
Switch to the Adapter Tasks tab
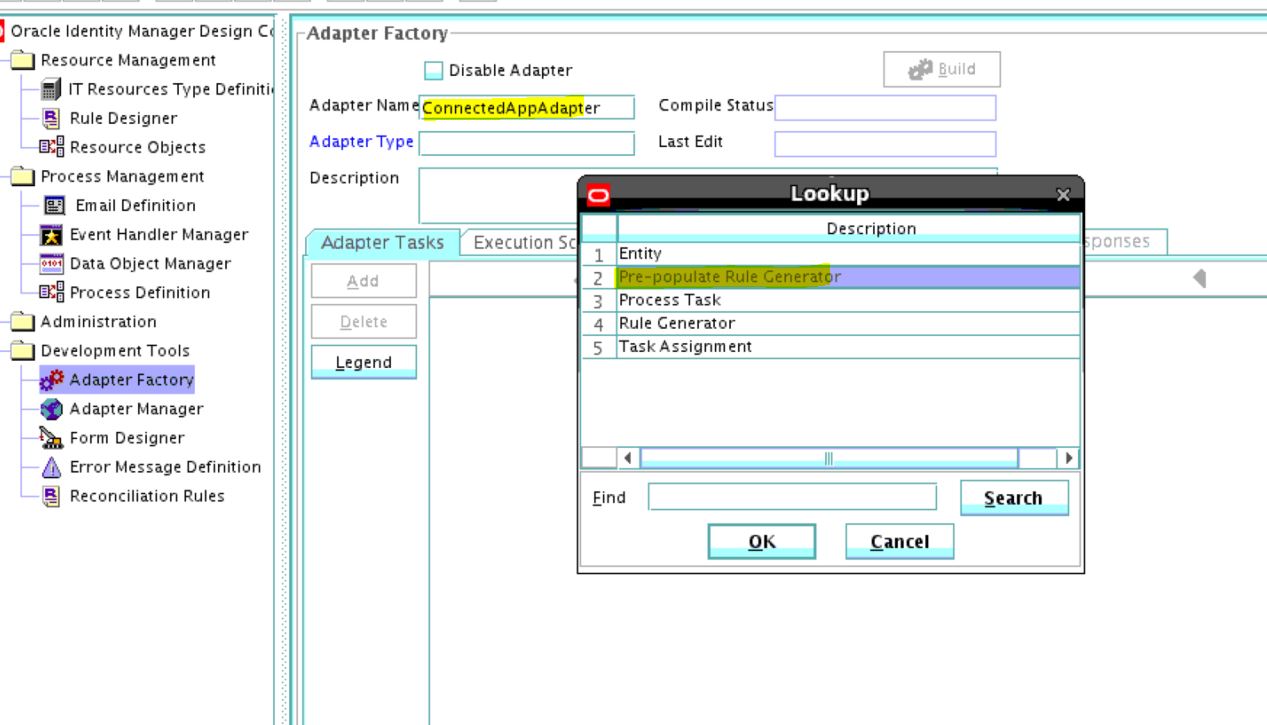point(382,243)
